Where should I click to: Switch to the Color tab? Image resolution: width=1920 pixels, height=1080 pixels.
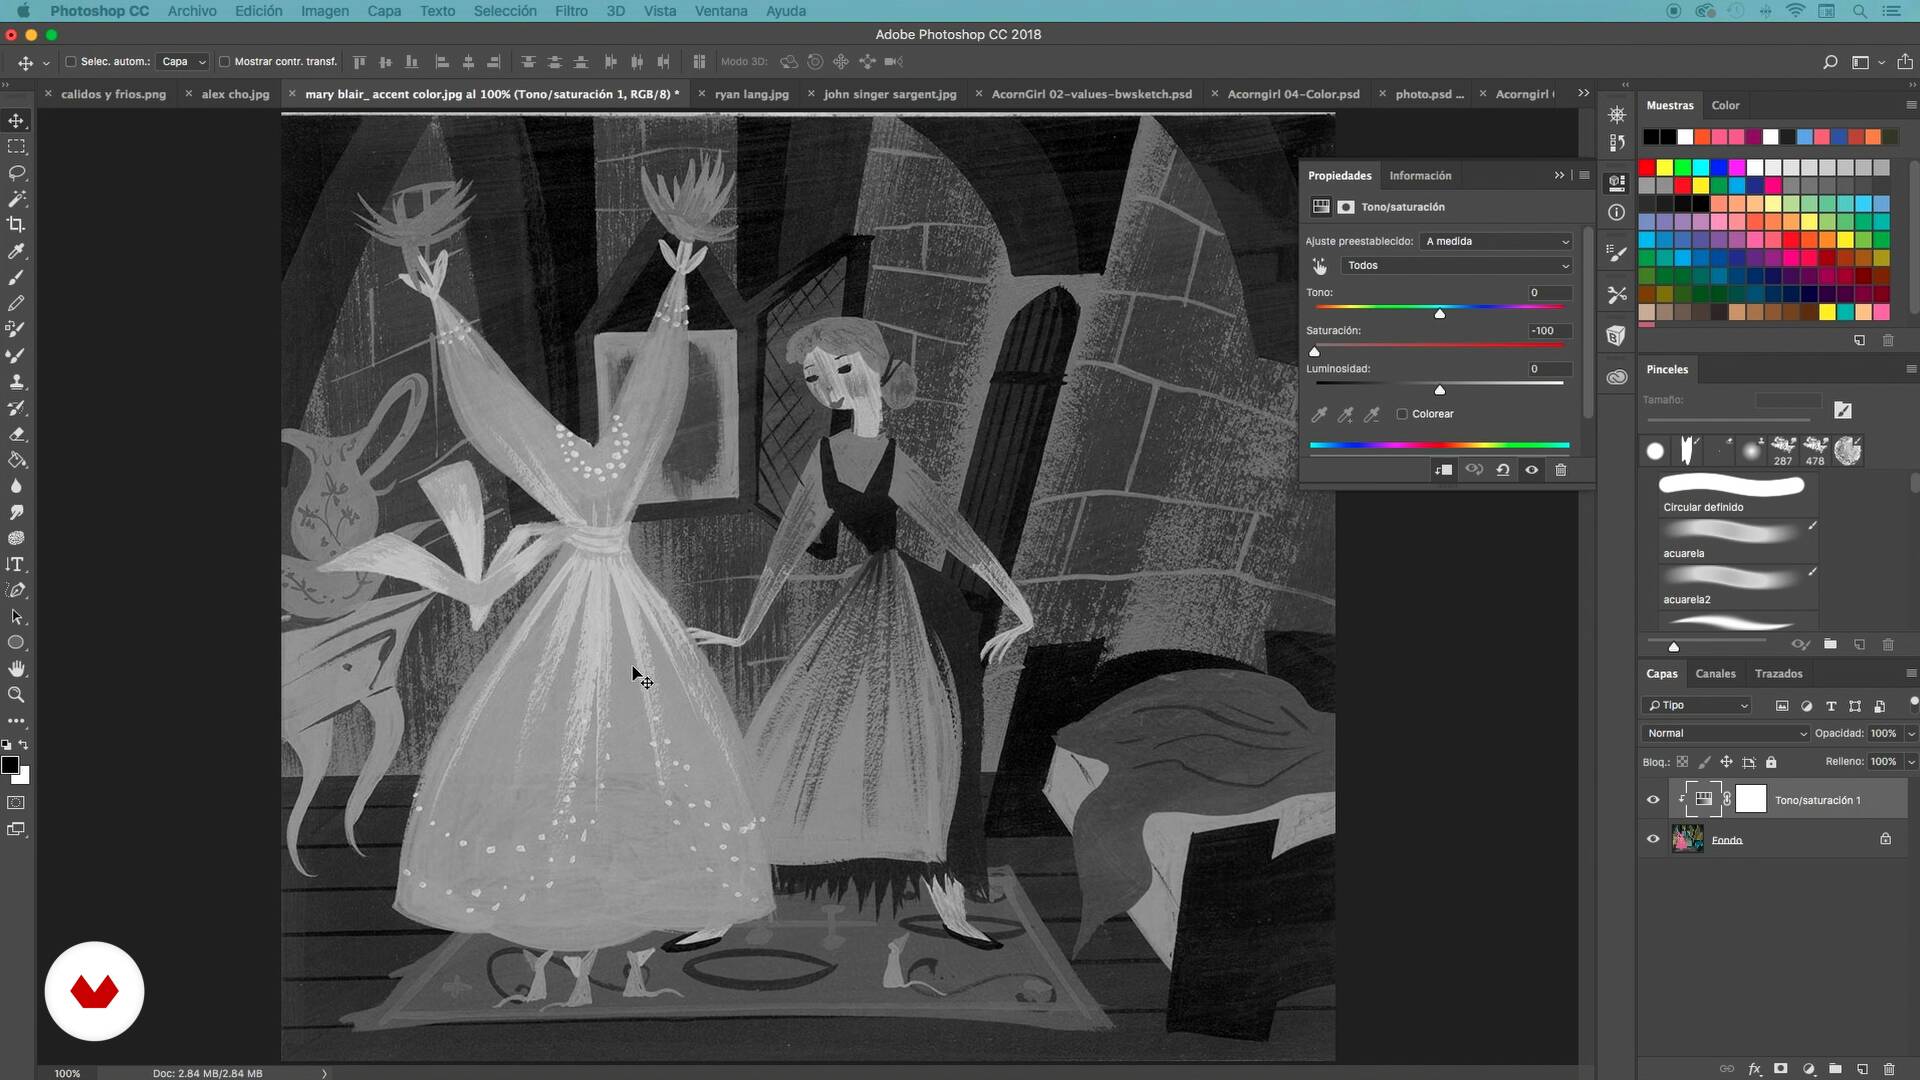tap(1725, 105)
